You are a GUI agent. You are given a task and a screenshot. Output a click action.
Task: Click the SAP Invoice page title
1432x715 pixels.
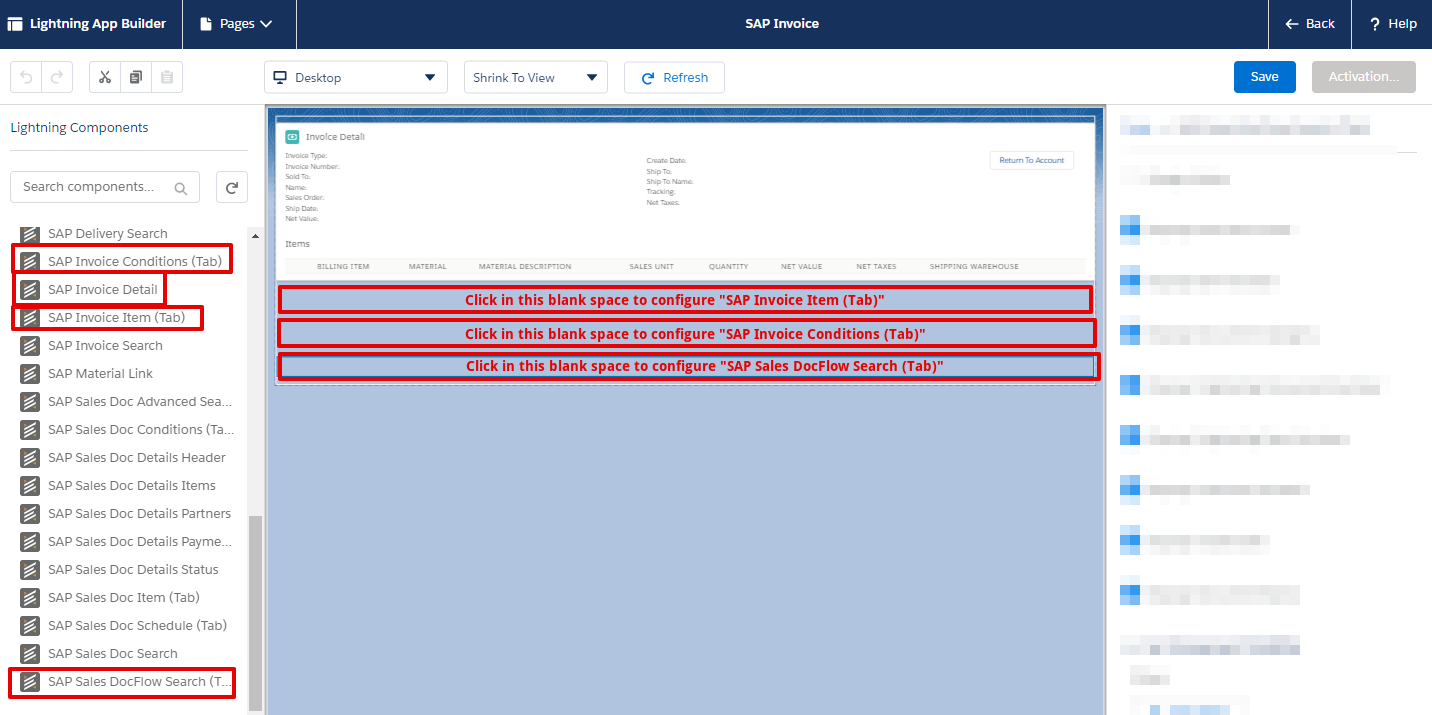pyautogui.click(x=782, y=24)
